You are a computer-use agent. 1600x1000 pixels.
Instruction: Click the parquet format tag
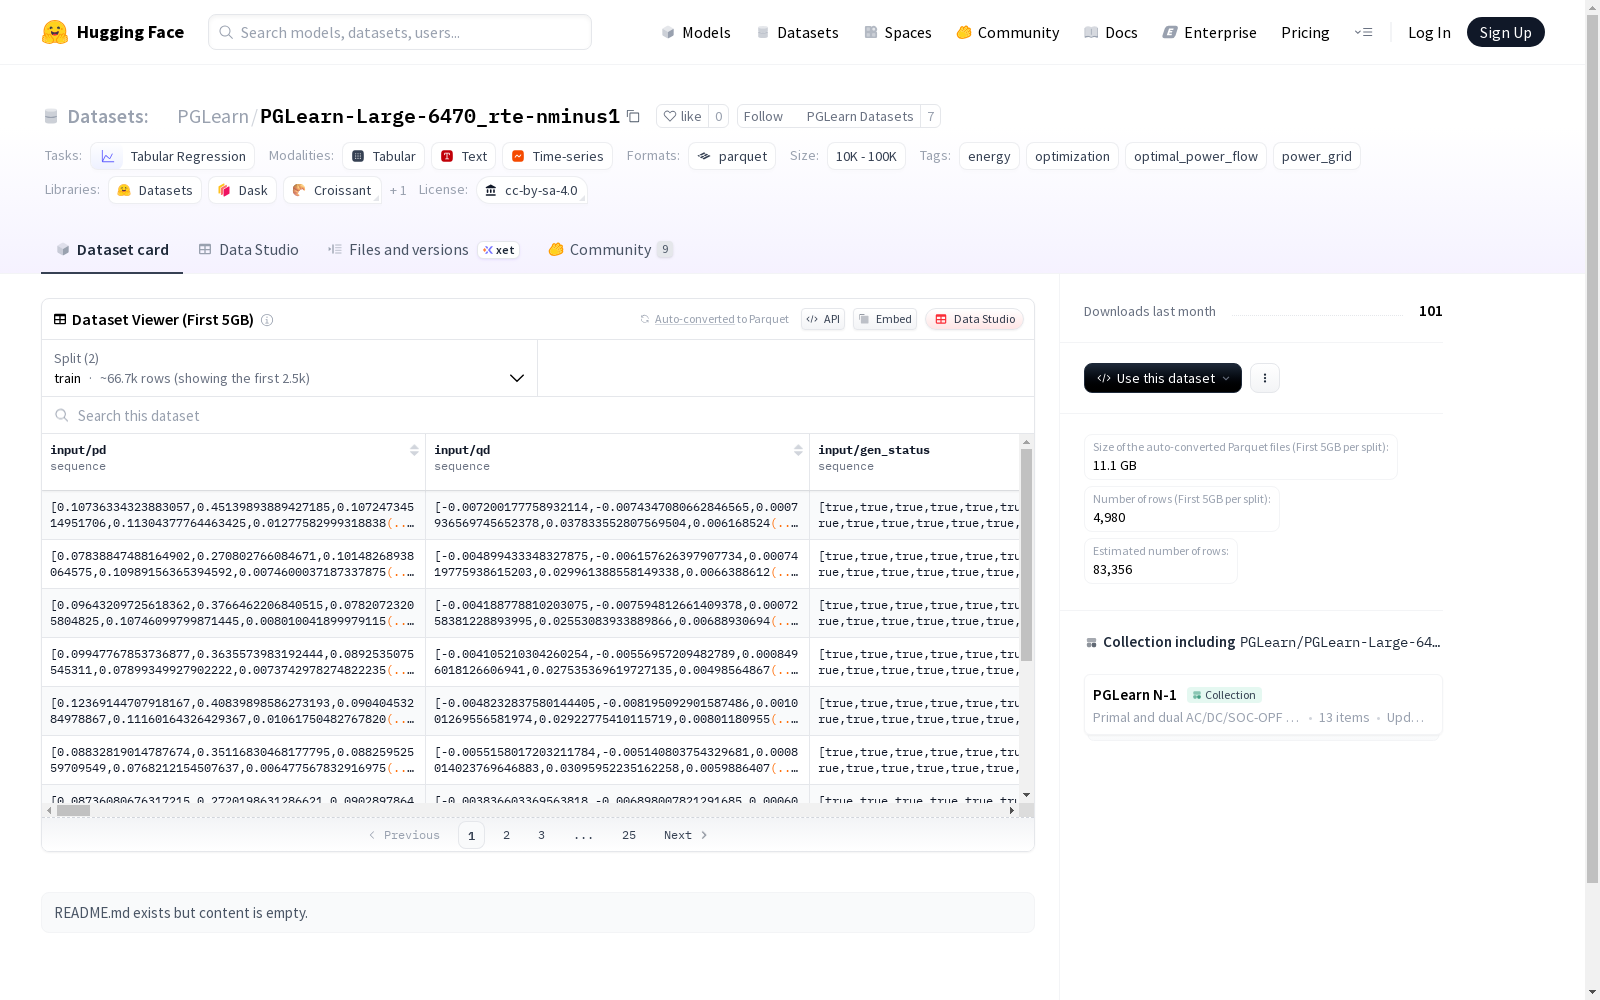point(732,156)
